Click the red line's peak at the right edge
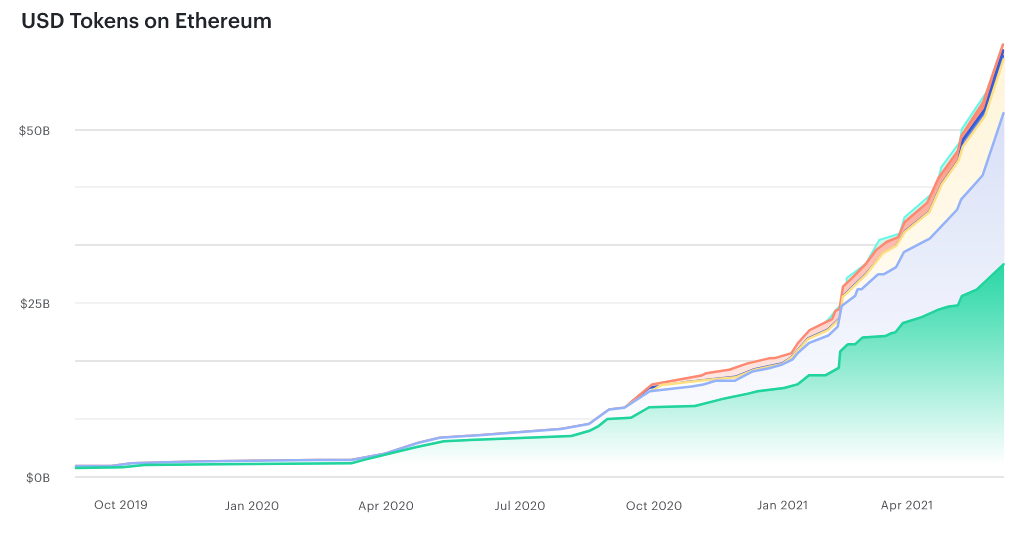 (1003, 44)
